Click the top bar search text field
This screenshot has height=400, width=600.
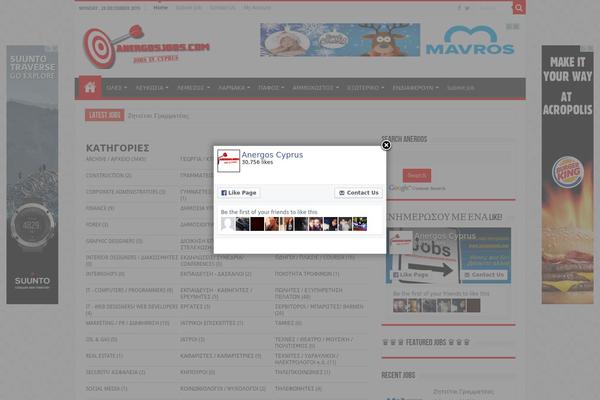coord(494,8)
